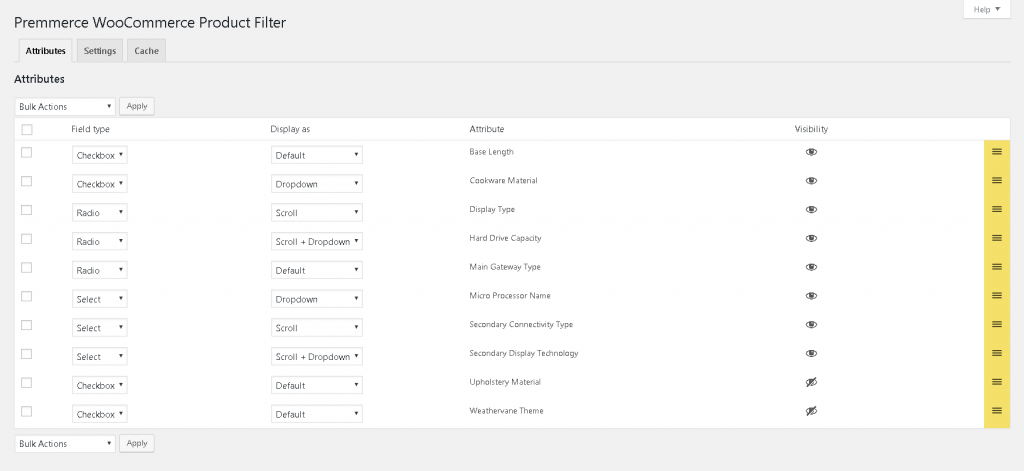Screen dimensions: 1024x471
Task: Open Field type dropdown for Display Type
Action: pos(99,213)
